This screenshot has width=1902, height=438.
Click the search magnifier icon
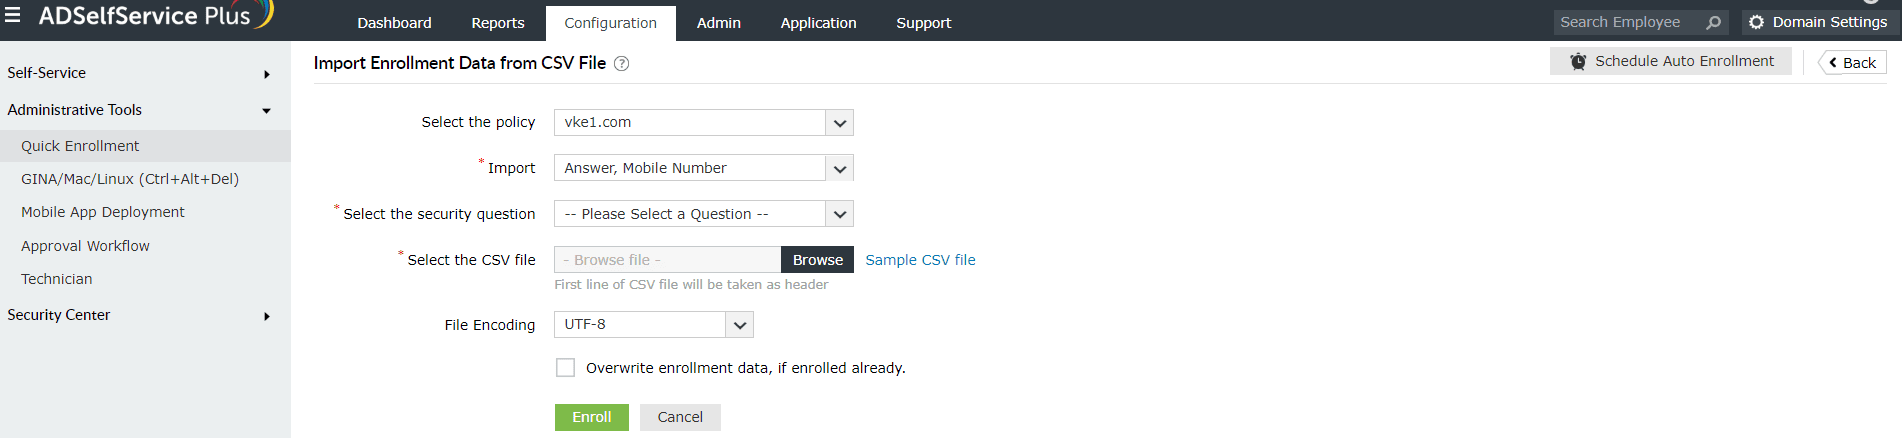[1713, 22]
